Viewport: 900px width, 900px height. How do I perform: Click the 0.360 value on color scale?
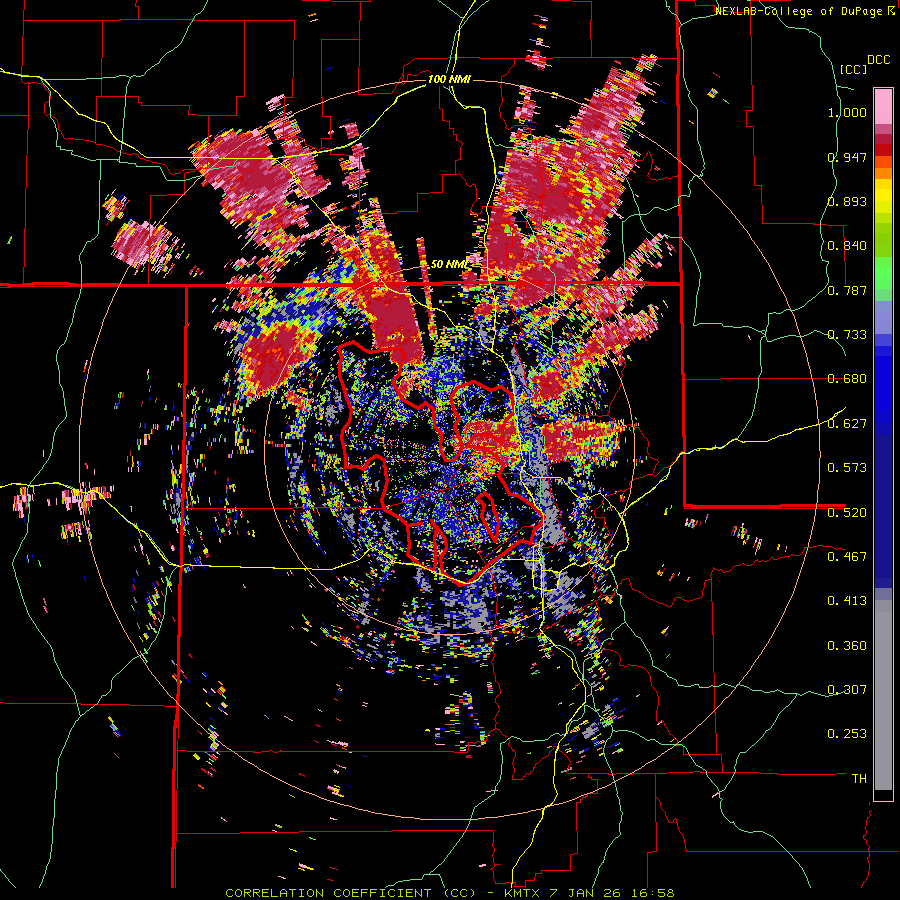tap(847, 646)
